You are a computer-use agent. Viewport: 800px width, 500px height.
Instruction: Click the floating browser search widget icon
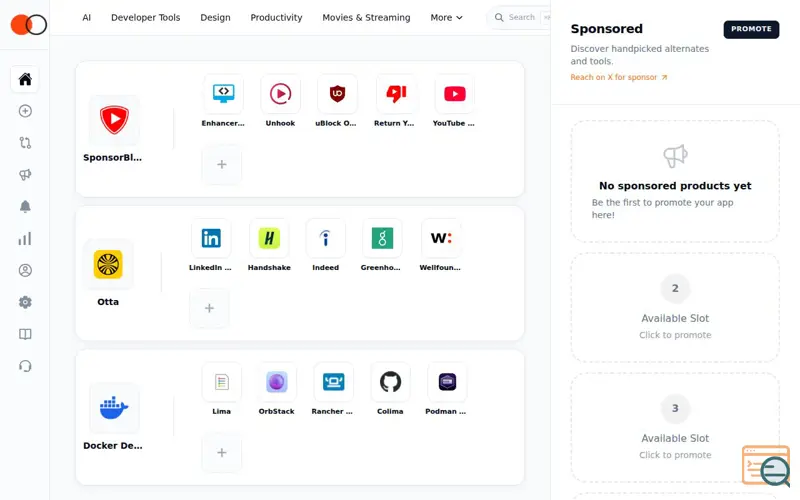[x=766, y=466]
